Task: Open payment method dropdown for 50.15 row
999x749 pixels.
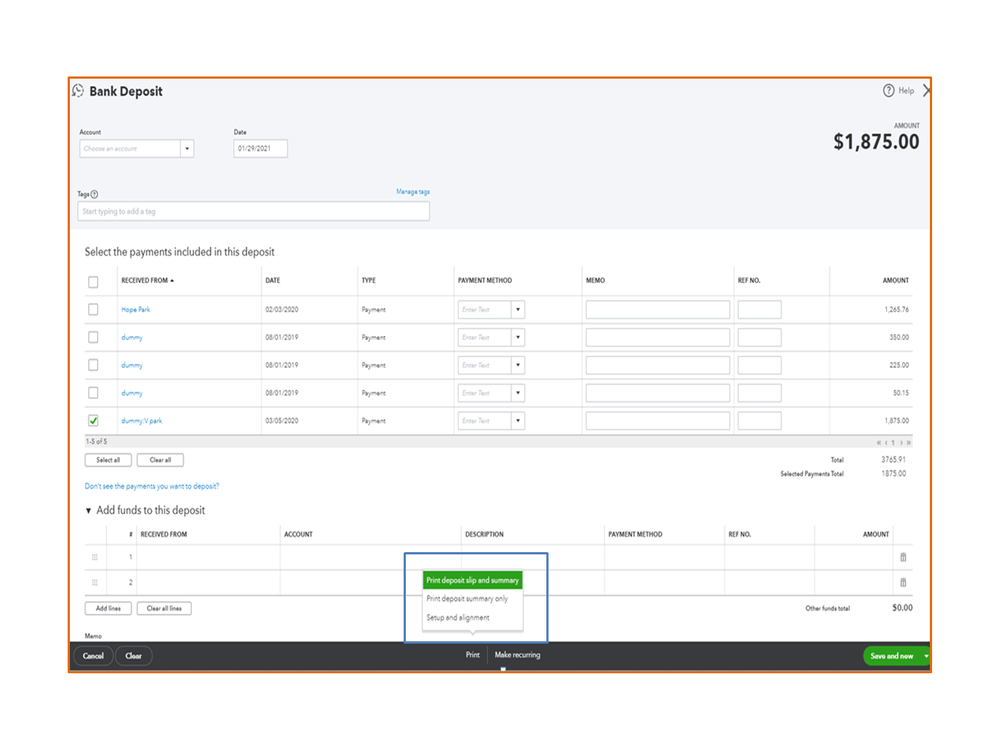Action: pyautogui.click(x=518, y=393)
